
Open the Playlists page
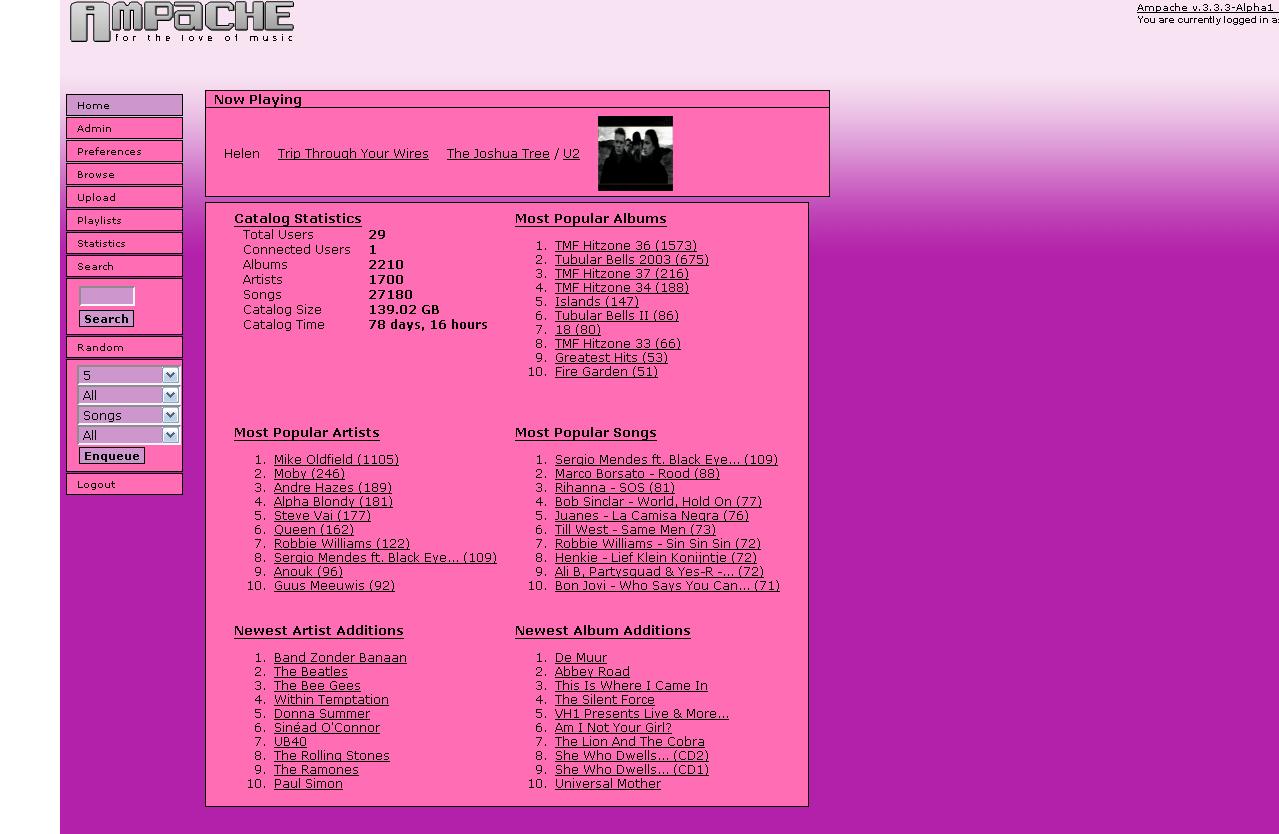(x=124, y=220)
